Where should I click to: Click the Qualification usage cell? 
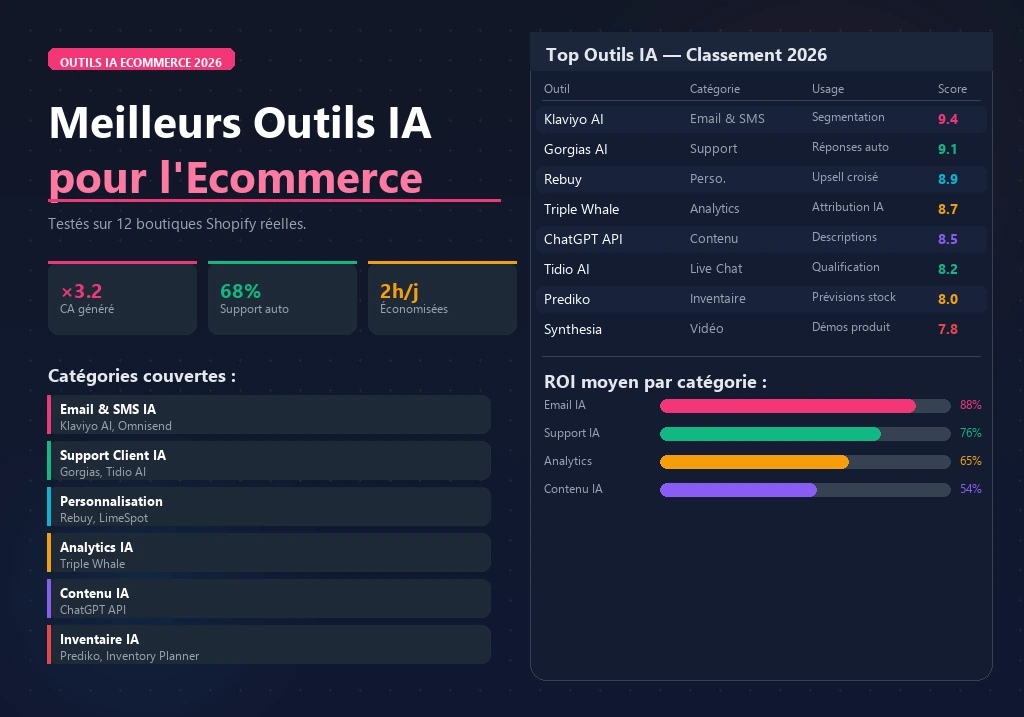845,267
